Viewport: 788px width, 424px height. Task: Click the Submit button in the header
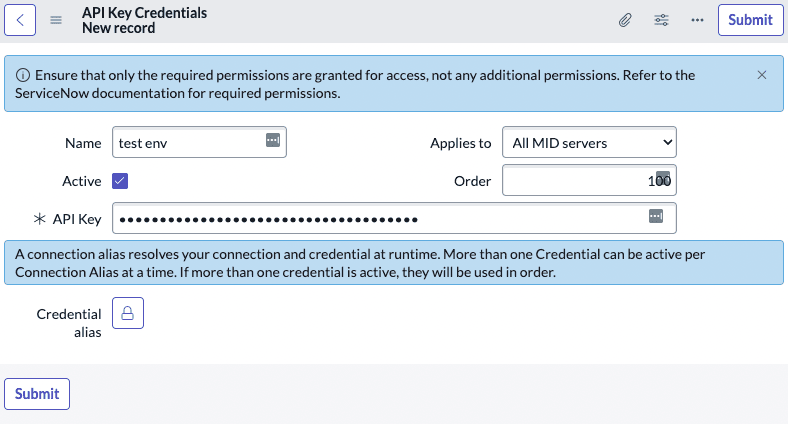(750, 20)
